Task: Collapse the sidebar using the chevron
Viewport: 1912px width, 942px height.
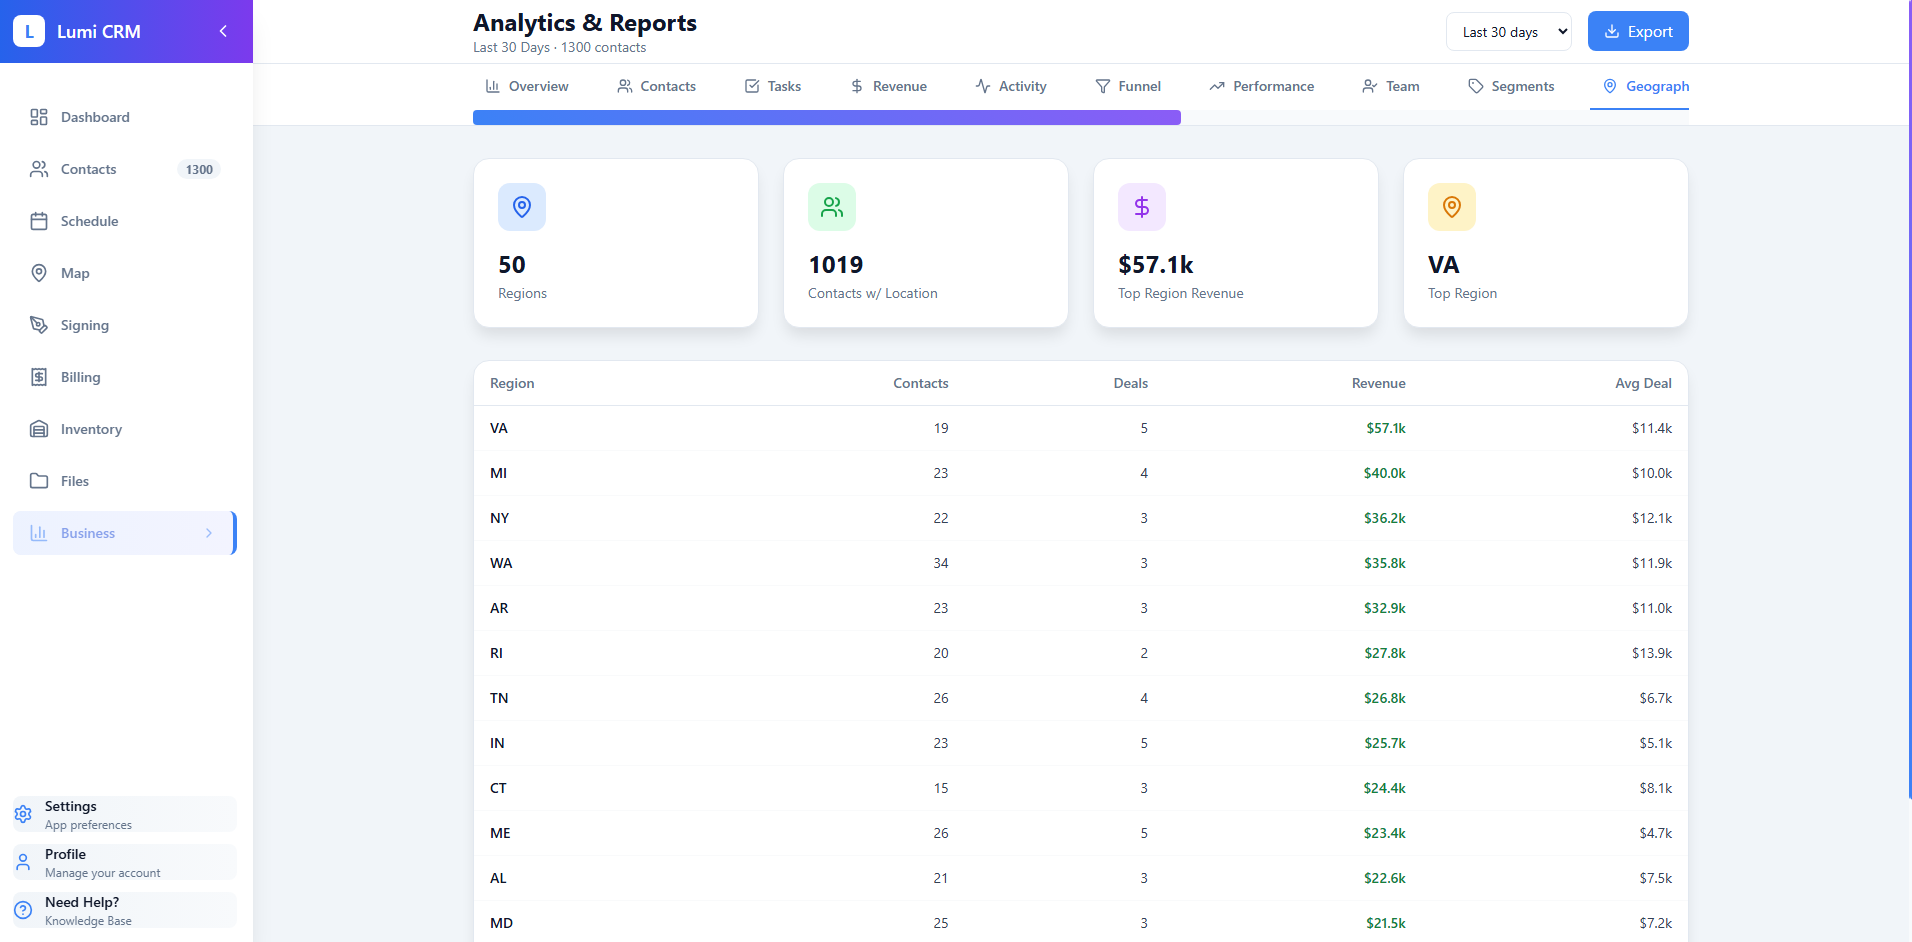Action: 223,31
